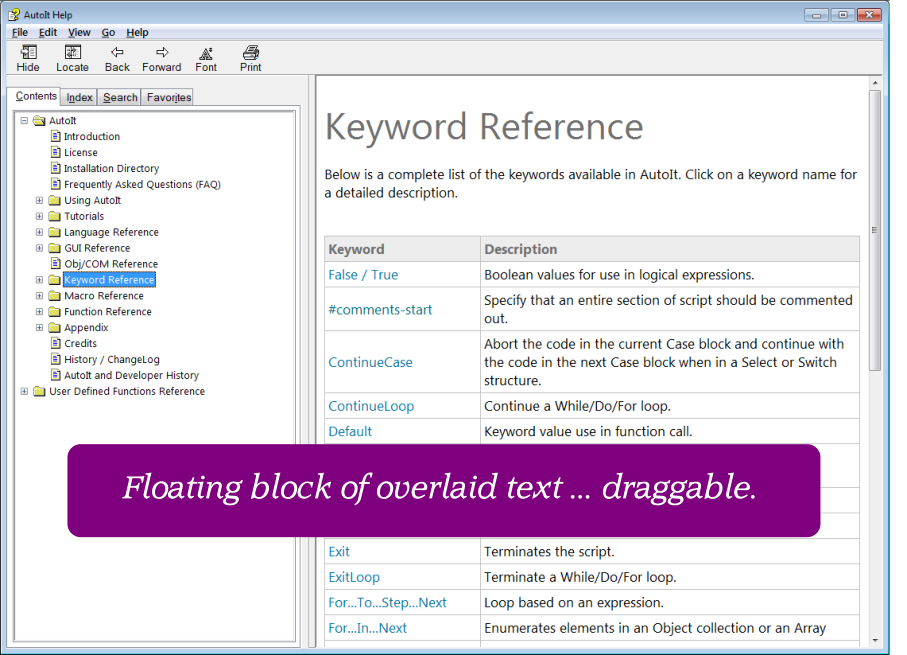The width and height of the screenshot is (907, 655).
Task: Click the content pane vertical scrollbar
Action: click(x=875, y=230)
